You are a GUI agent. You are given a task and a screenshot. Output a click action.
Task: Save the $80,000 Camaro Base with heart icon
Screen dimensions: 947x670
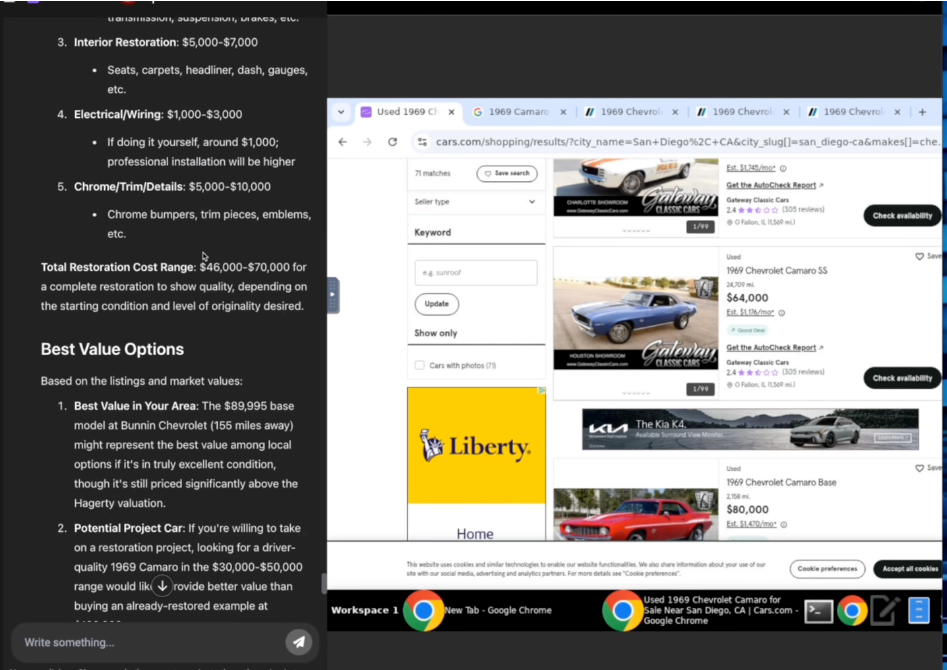tap(919, 468)
